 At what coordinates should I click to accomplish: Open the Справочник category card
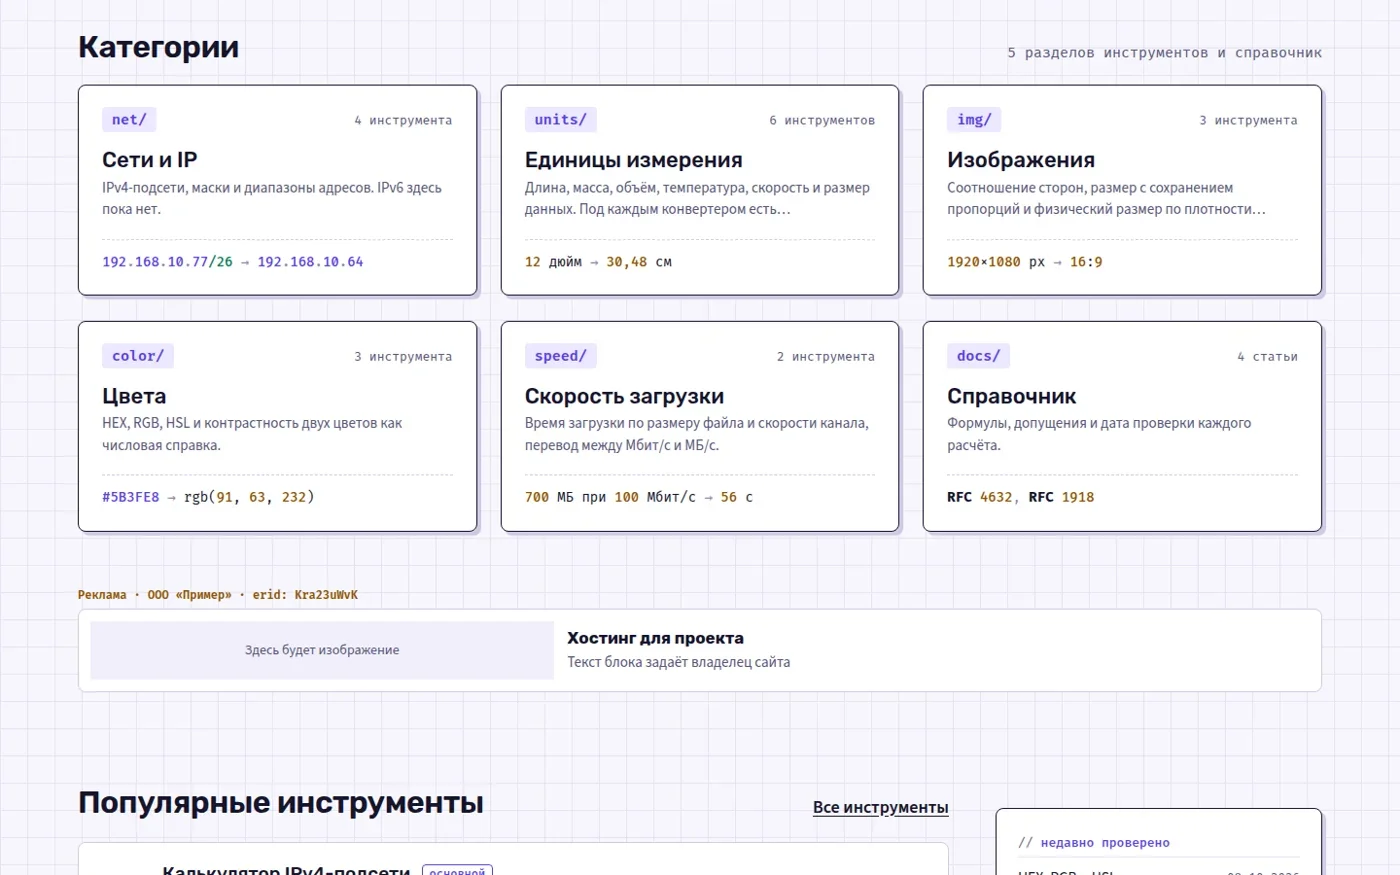(1122, 426)
